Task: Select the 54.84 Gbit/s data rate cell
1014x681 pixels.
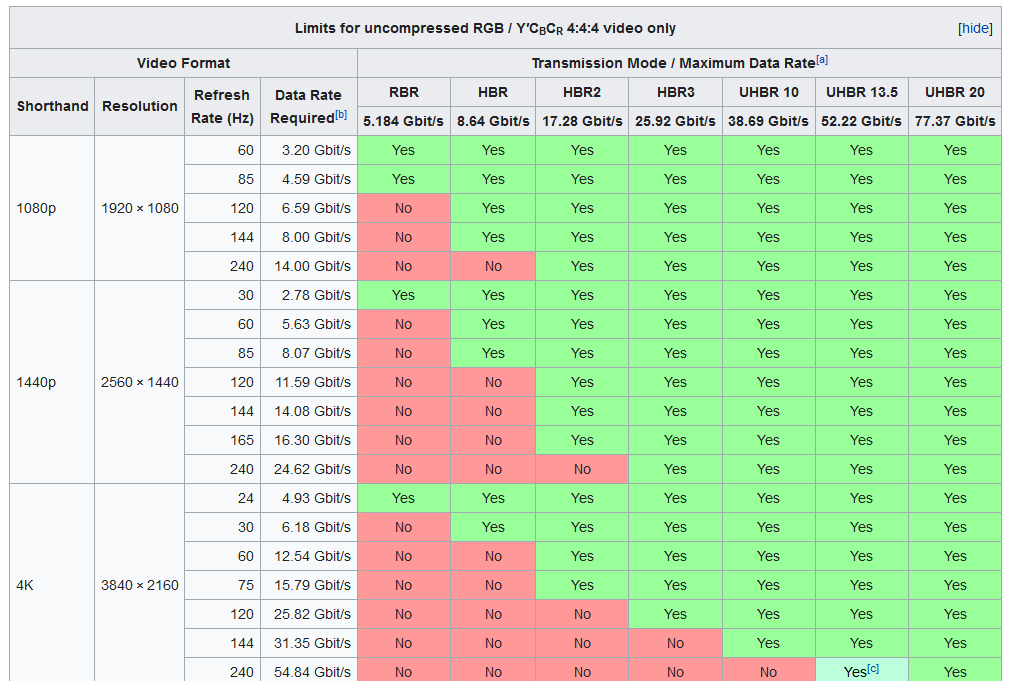Action: click(x=308, y=670)
